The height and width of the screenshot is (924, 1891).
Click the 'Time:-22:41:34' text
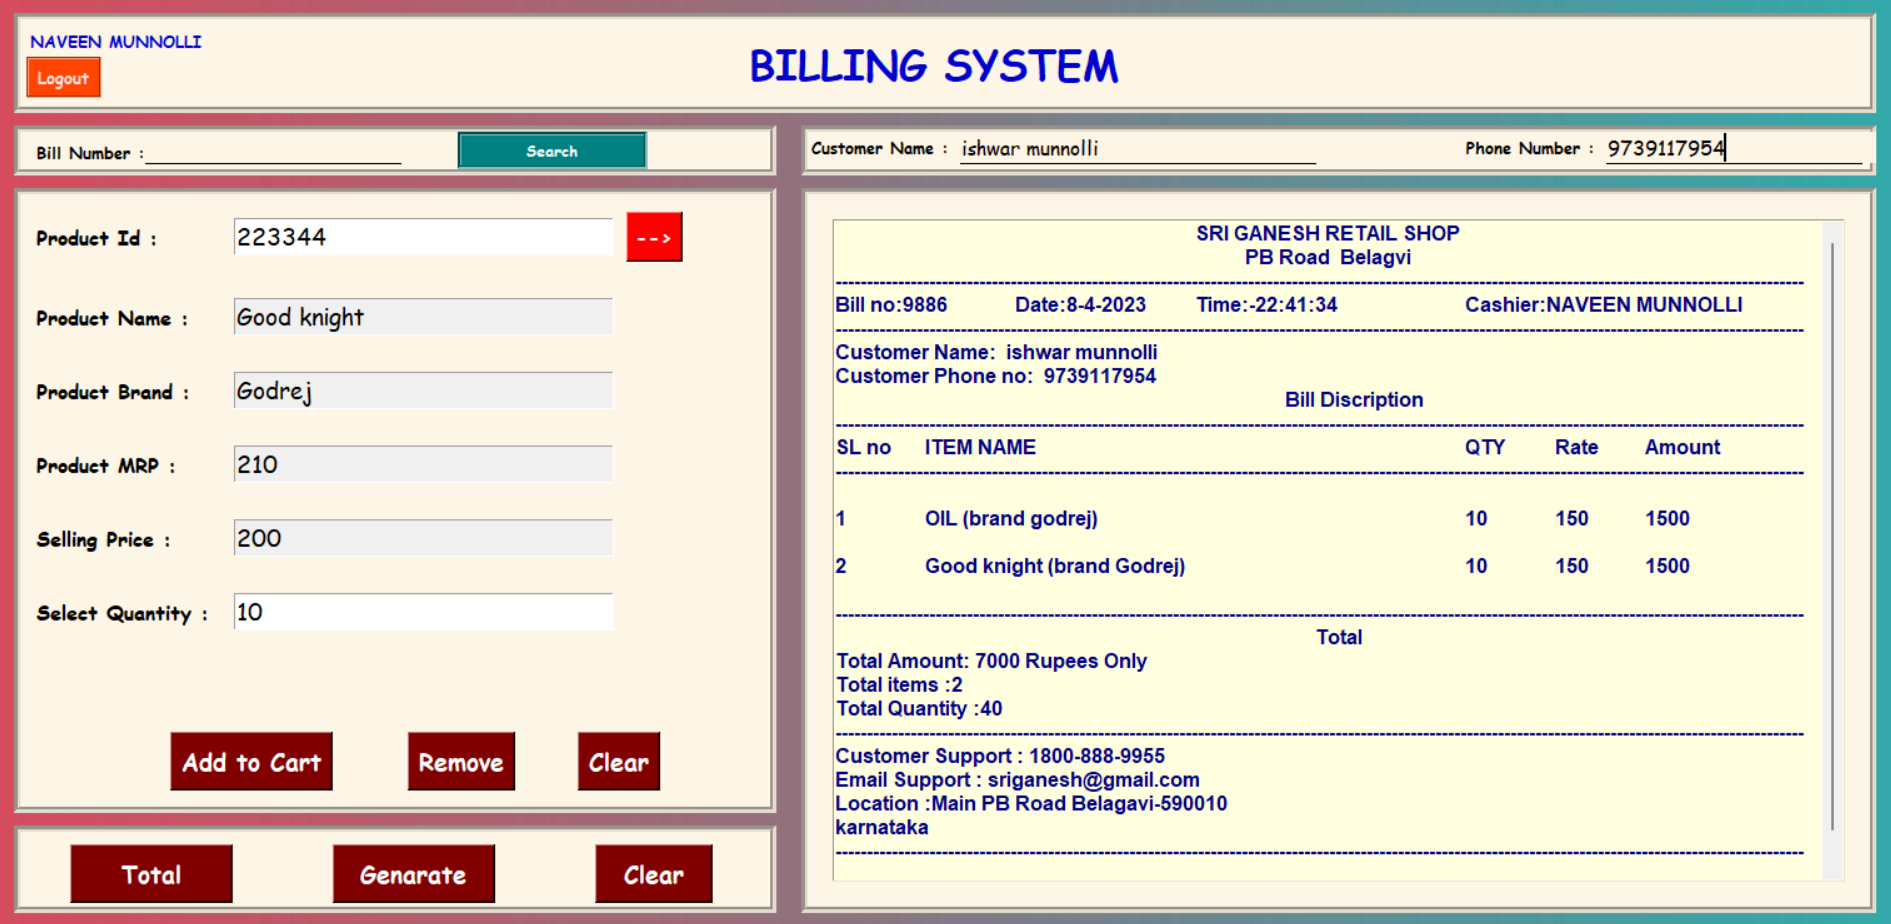point(1266,305)
